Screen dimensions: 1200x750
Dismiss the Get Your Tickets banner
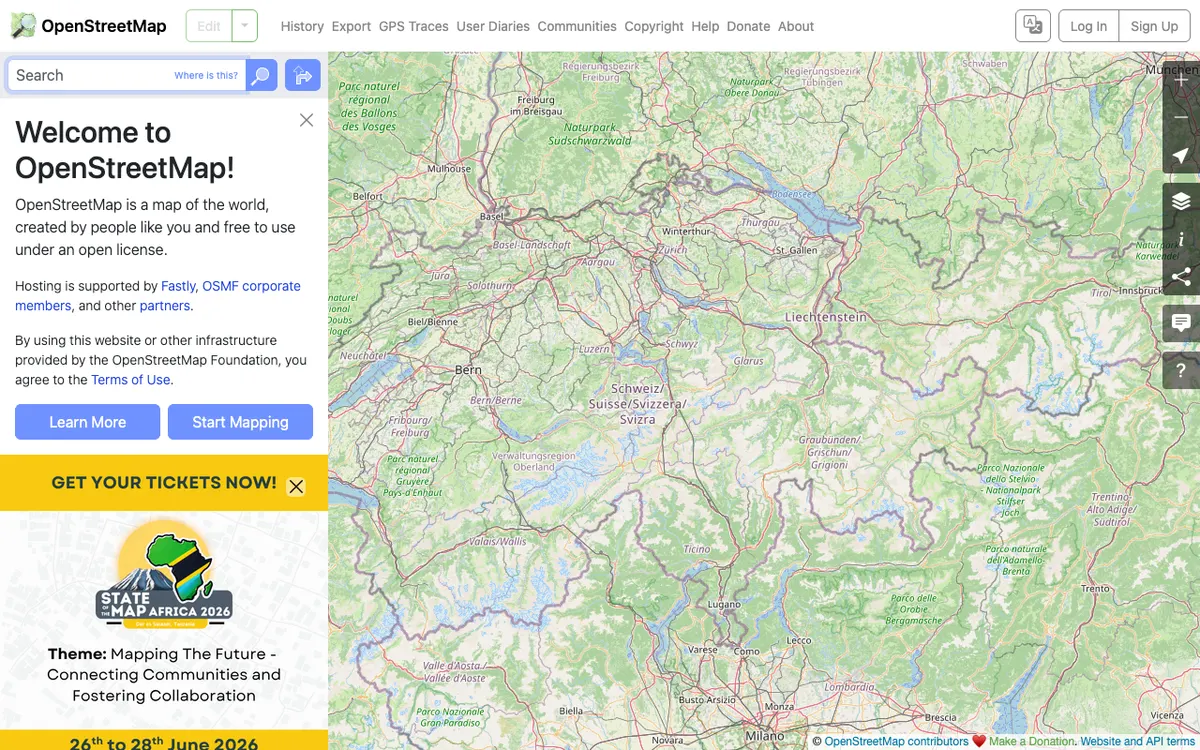(296, 487)
